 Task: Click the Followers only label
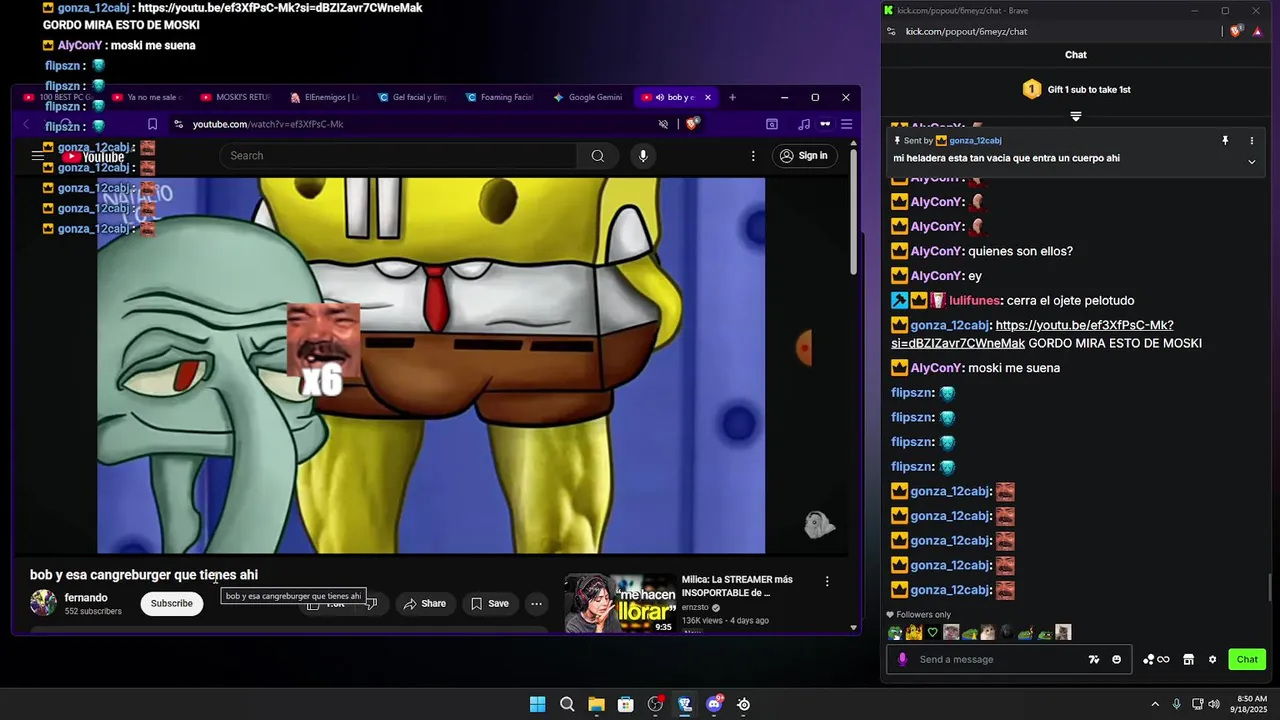[923, 615]
